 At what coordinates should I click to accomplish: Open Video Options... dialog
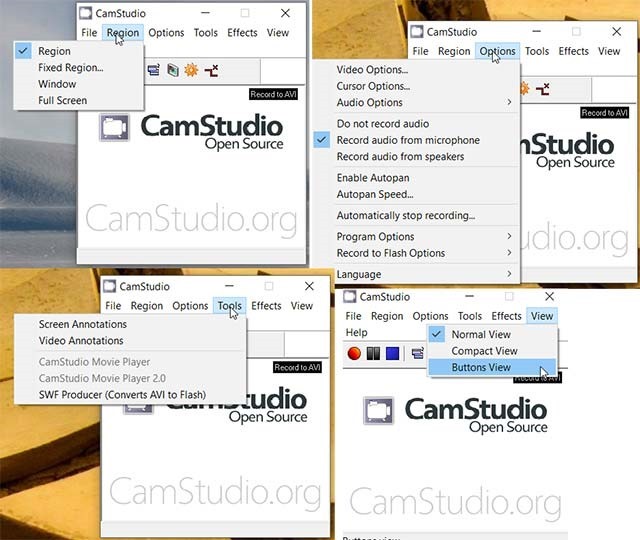click(x=416, y=70)
